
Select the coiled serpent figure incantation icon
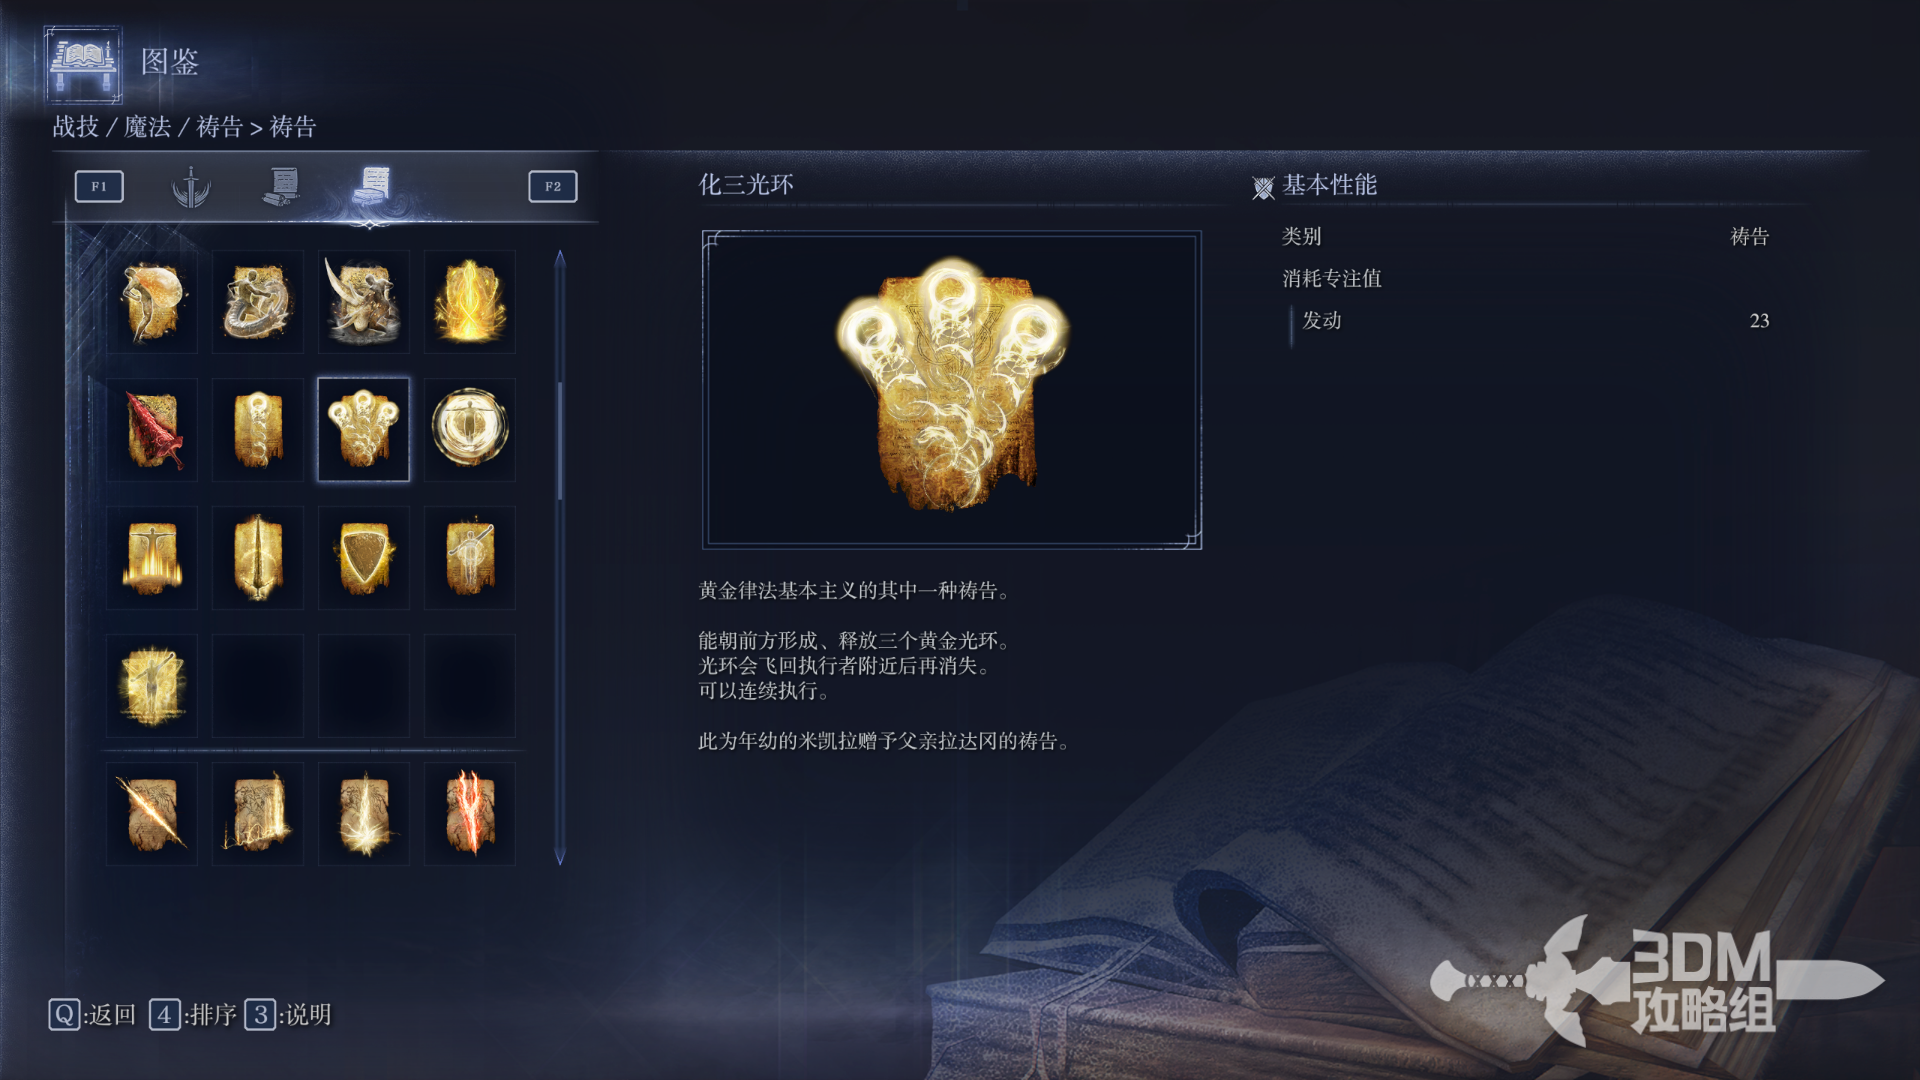coord(258,302)
